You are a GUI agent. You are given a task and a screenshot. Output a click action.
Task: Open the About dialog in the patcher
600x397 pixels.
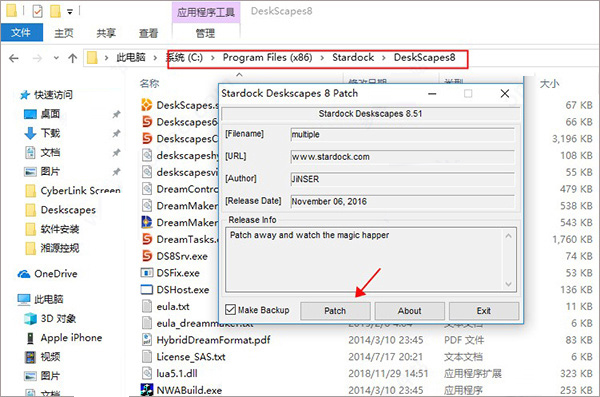[x=409, y=310]
